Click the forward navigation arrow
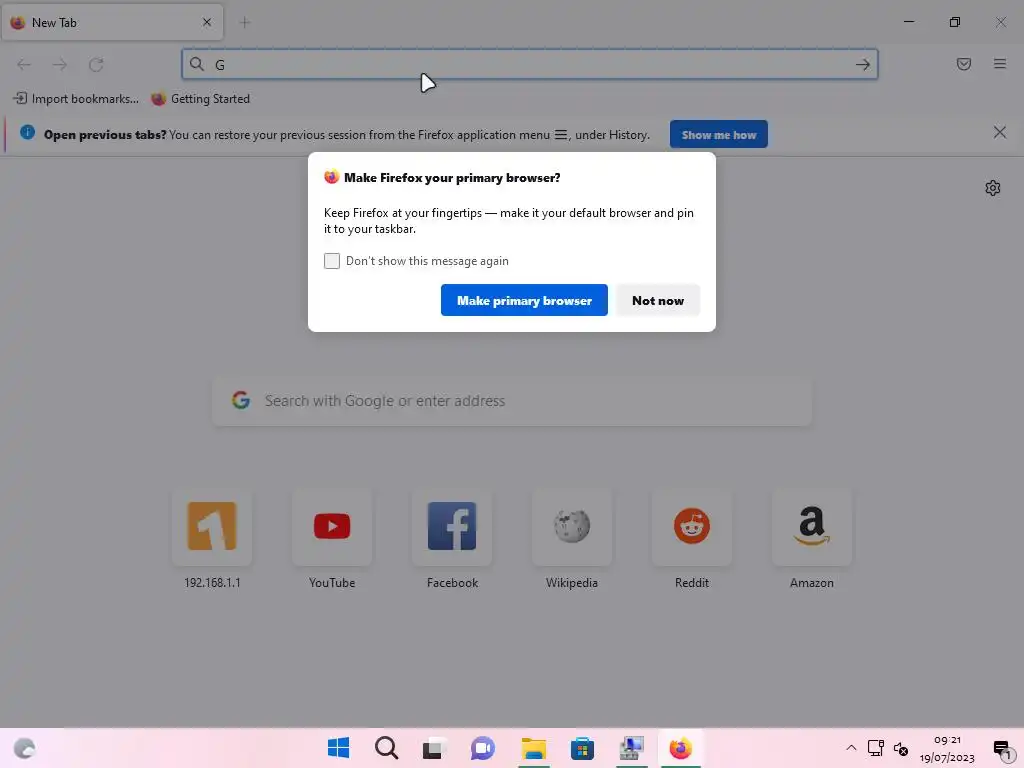The image size is (1024, 768). point(60,65)
